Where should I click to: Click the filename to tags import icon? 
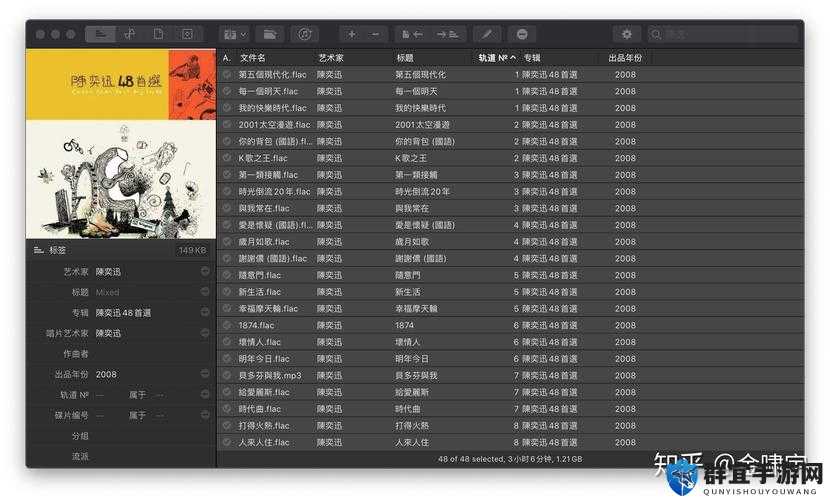[412, 34]
